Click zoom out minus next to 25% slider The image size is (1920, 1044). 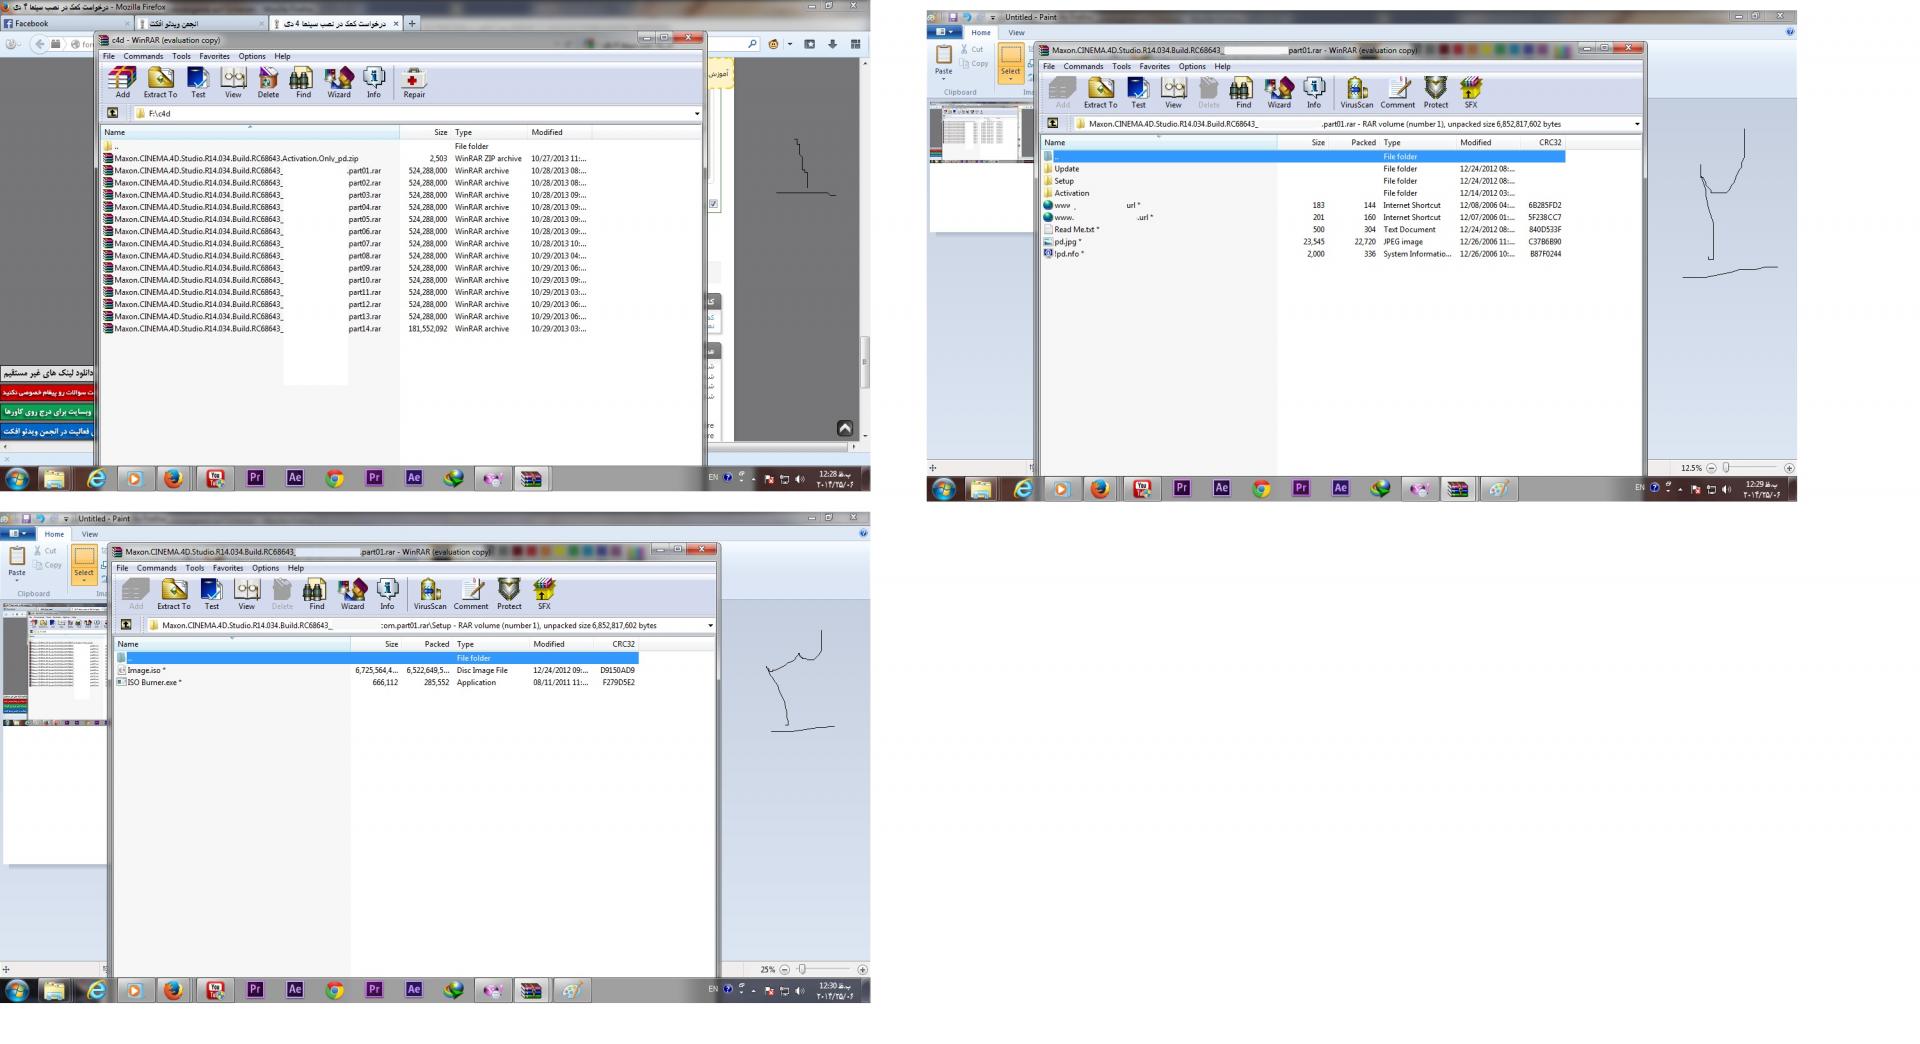point(785,969)
